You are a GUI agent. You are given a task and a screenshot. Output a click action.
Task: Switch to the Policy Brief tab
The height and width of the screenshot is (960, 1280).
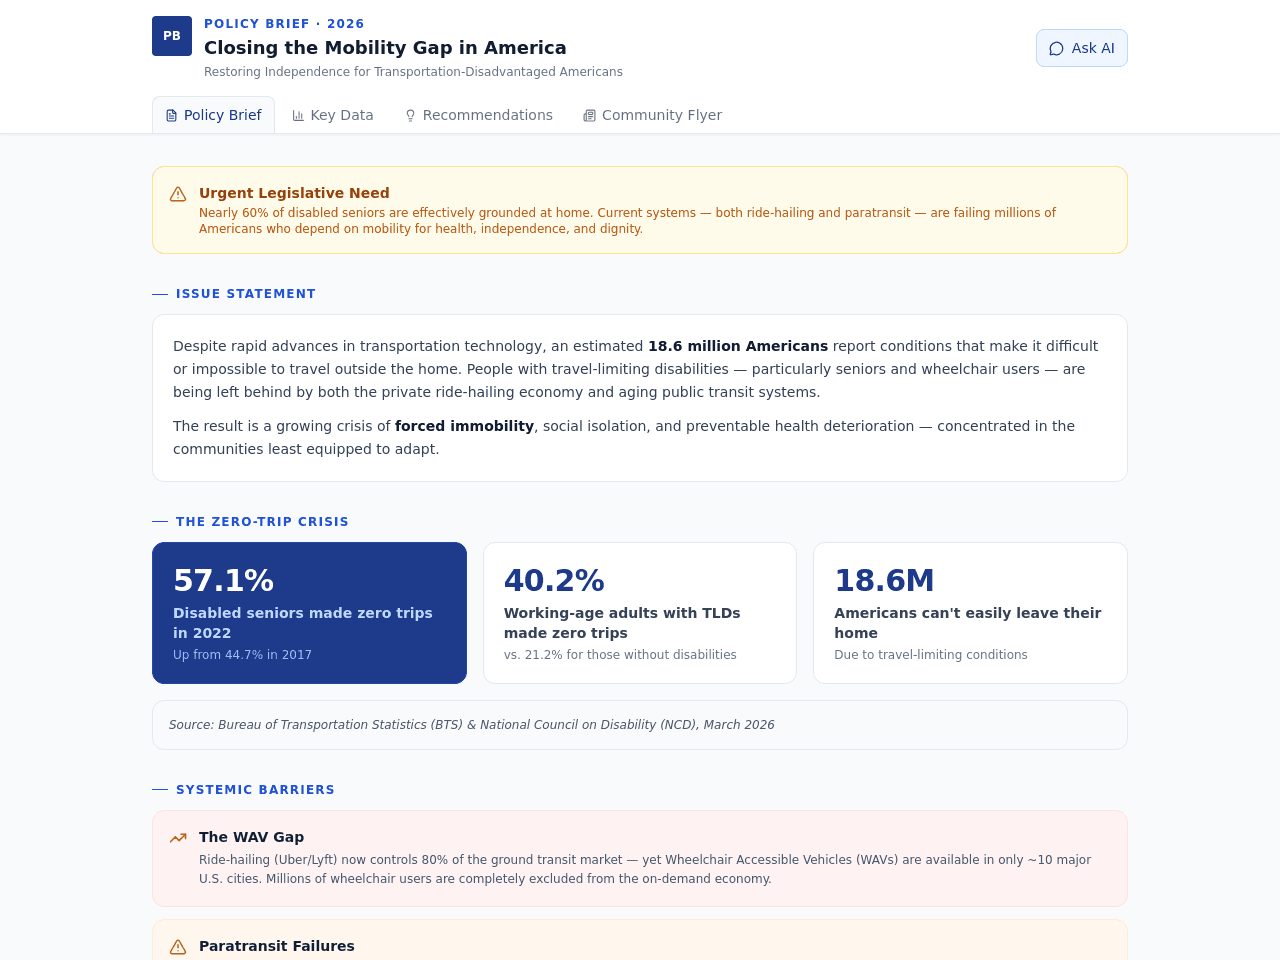[213, 115]
